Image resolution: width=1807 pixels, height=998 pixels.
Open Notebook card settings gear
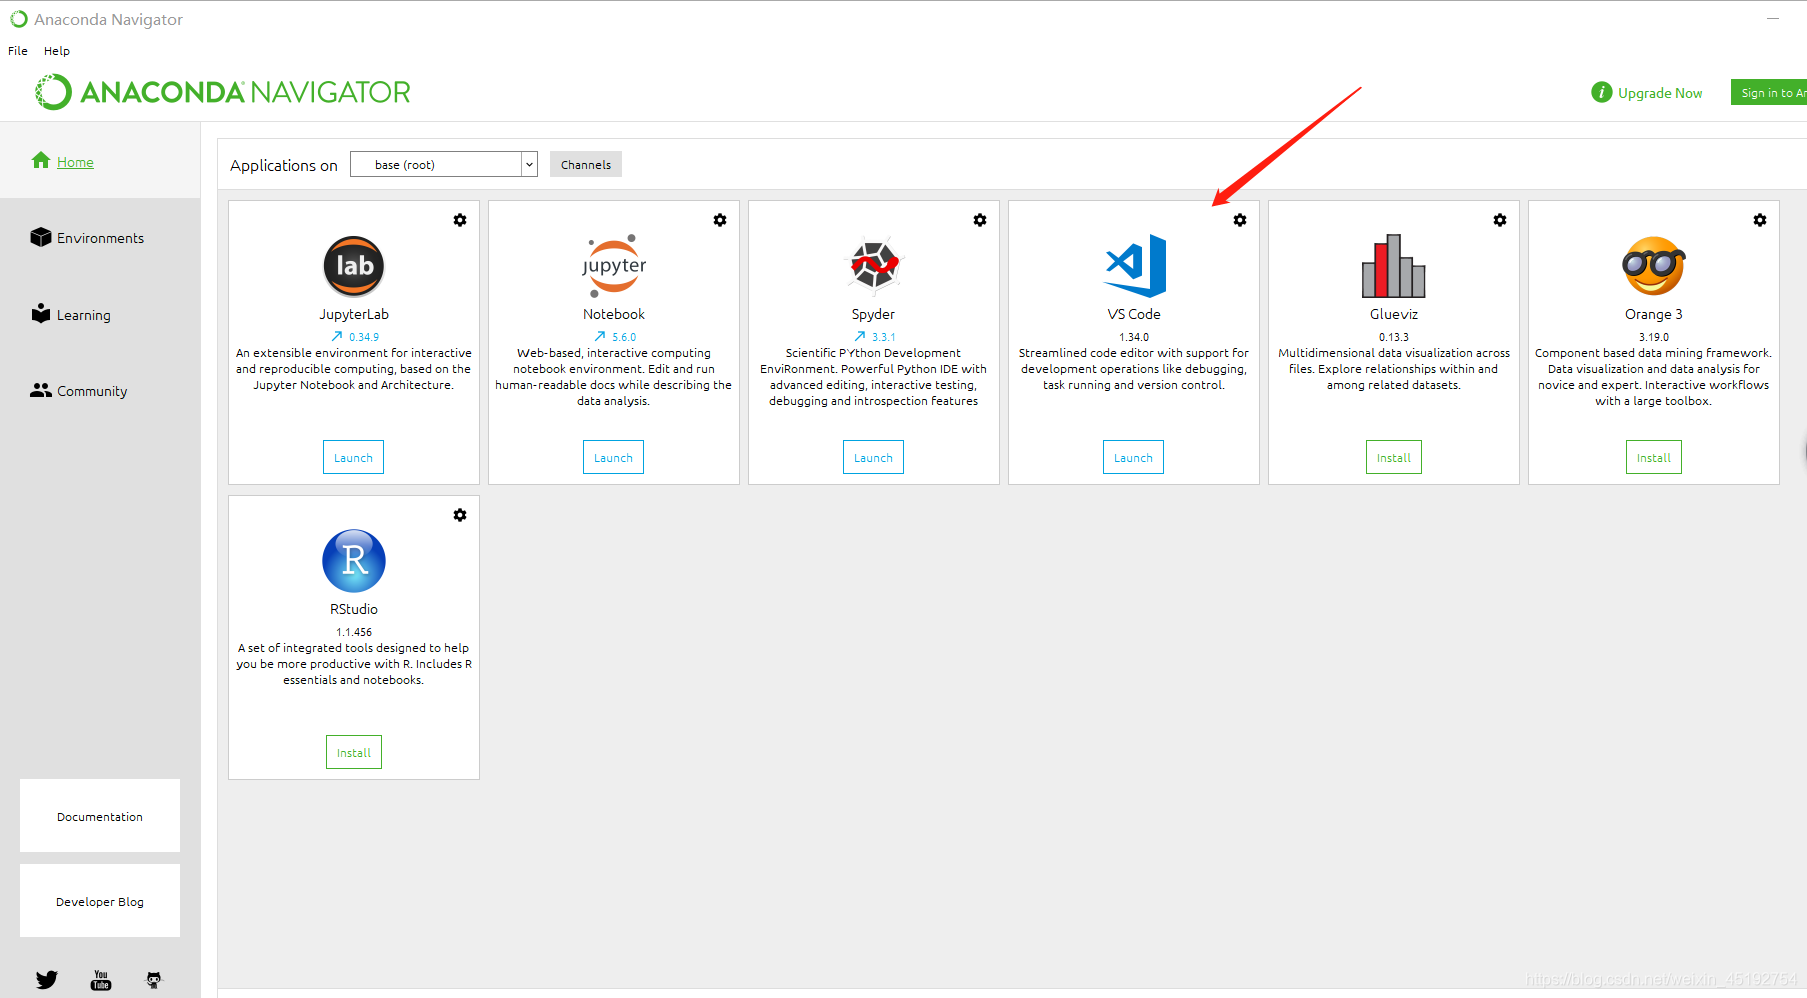tap(720, 220)
